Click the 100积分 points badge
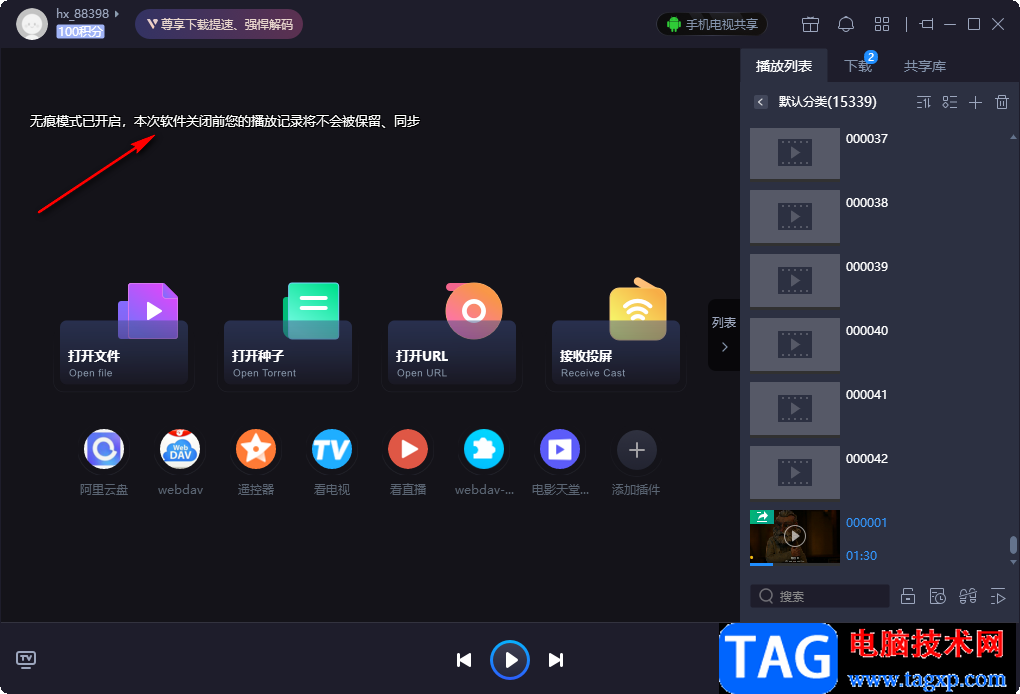 tap(80, 31)
